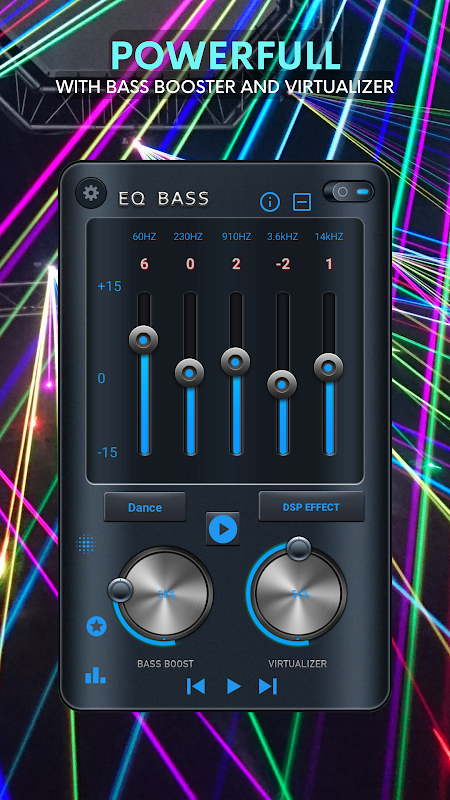Toggle the equalizer power switch

point(348,192)
